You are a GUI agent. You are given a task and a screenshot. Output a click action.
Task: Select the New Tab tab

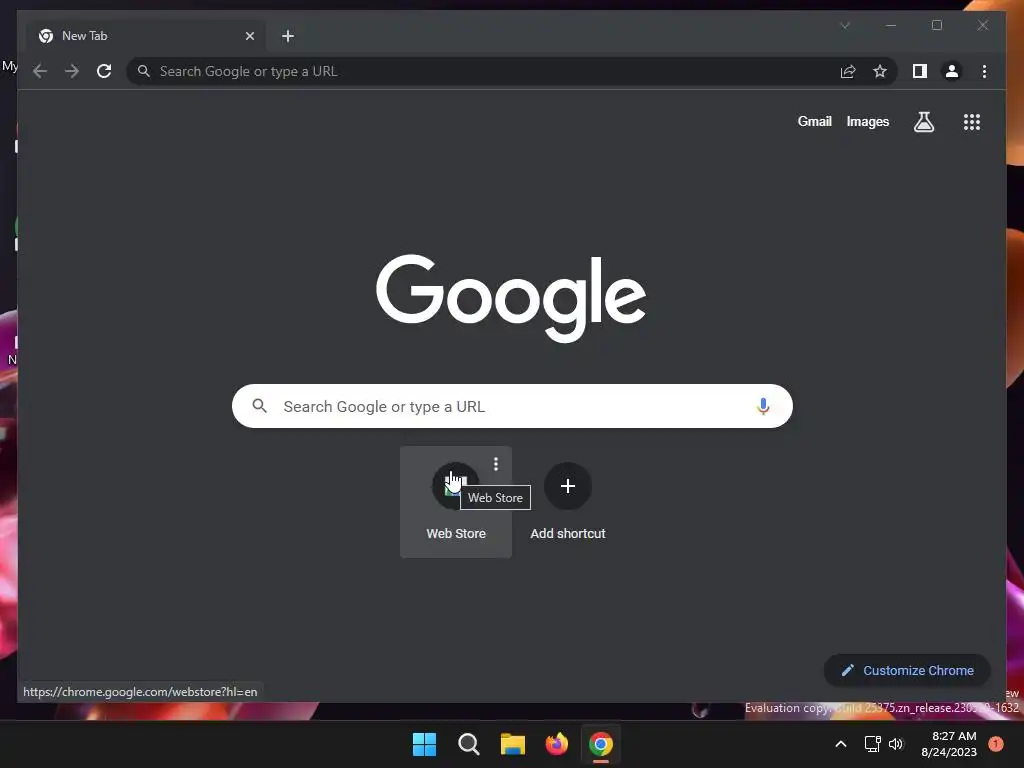pyautogui.click(x=146, y=36)
